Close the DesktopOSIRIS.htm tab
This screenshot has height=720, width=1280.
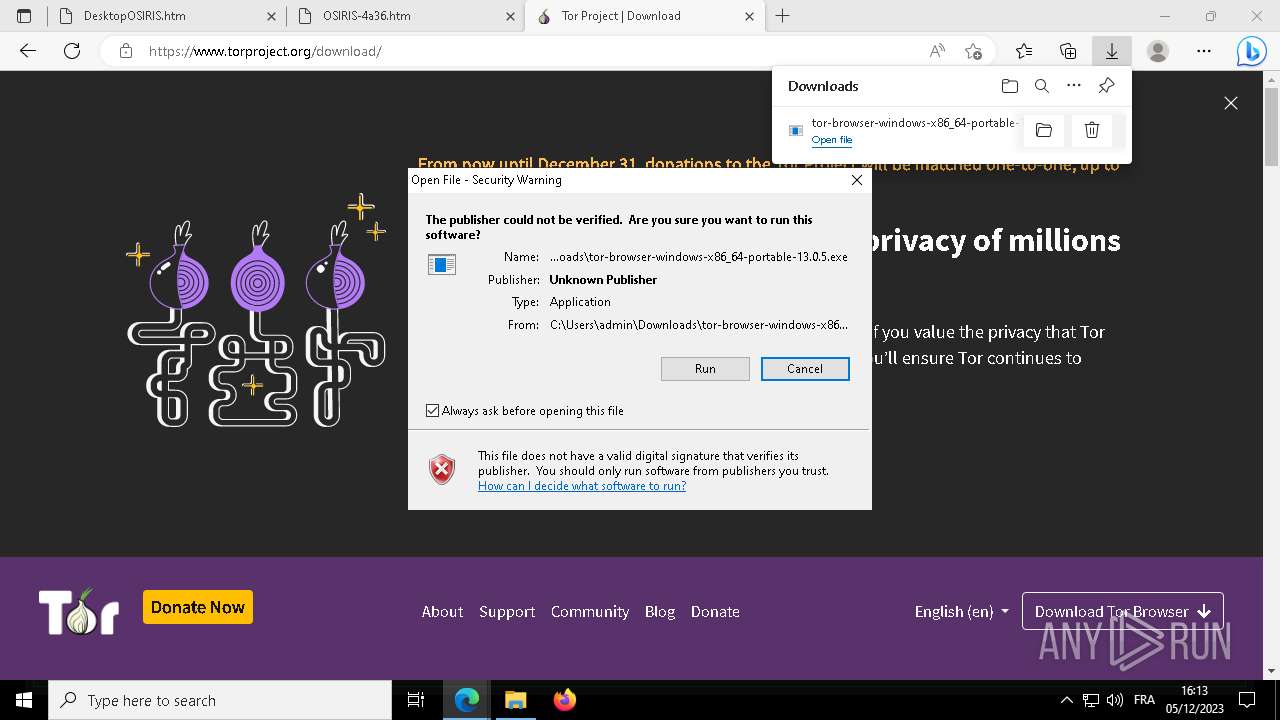tap(272, 16)
